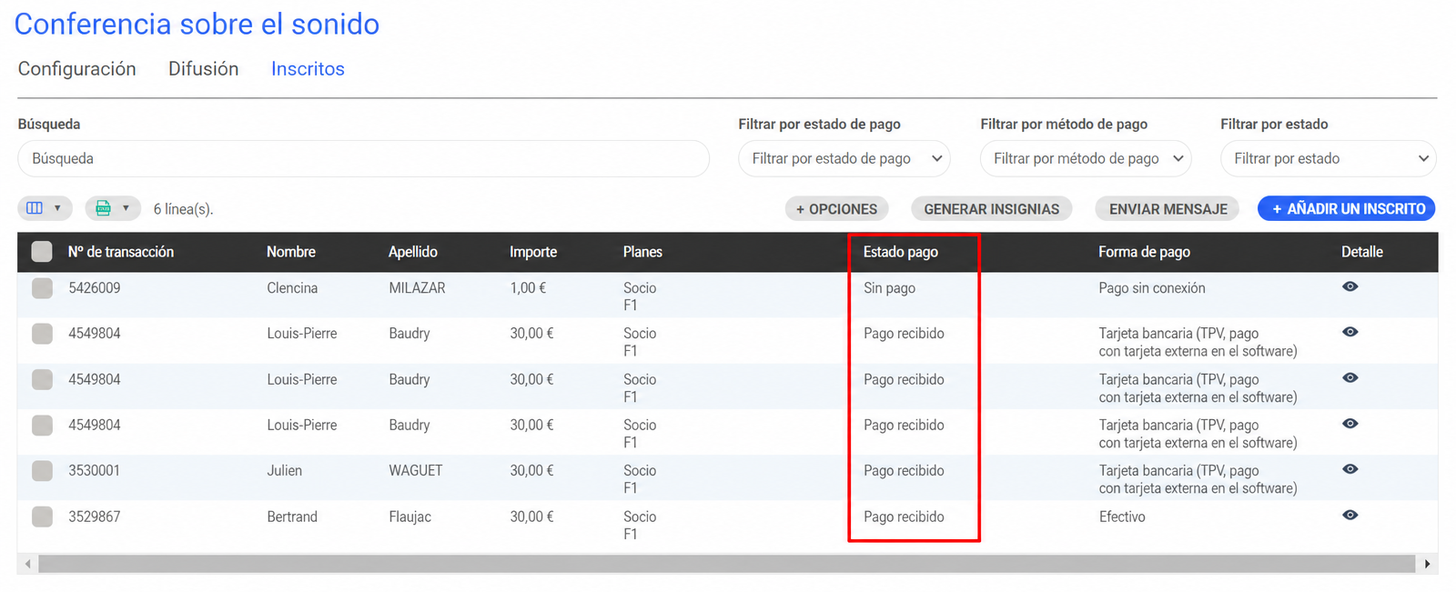Click the "Pago sin conexión" cell
Screen dimensions: 1456x592
1152,288
